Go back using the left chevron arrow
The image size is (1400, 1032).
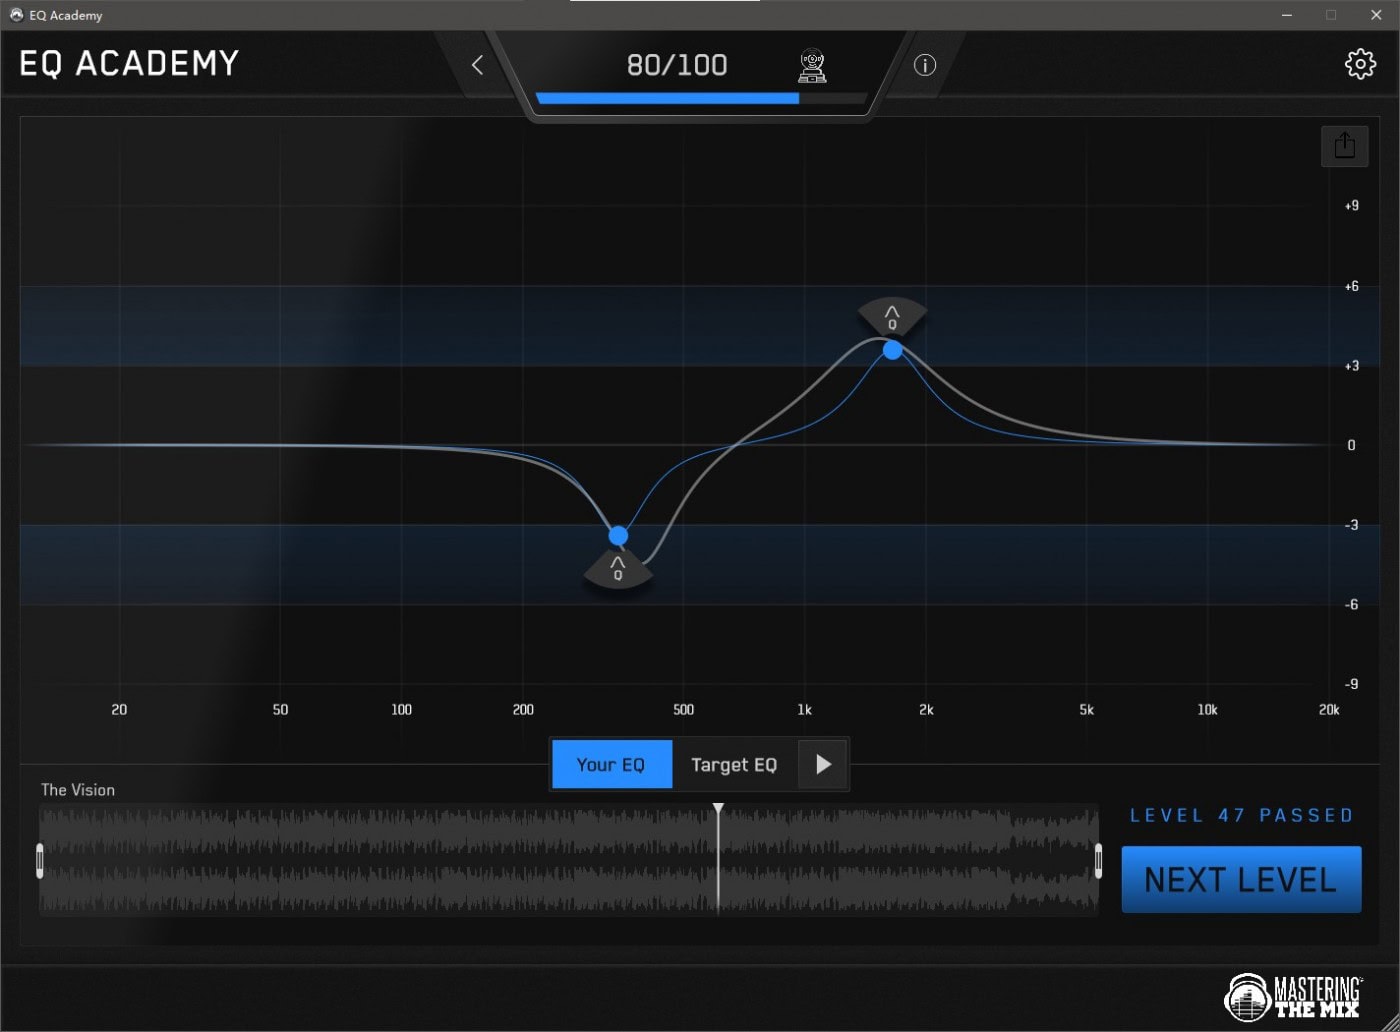pos(477,65)
